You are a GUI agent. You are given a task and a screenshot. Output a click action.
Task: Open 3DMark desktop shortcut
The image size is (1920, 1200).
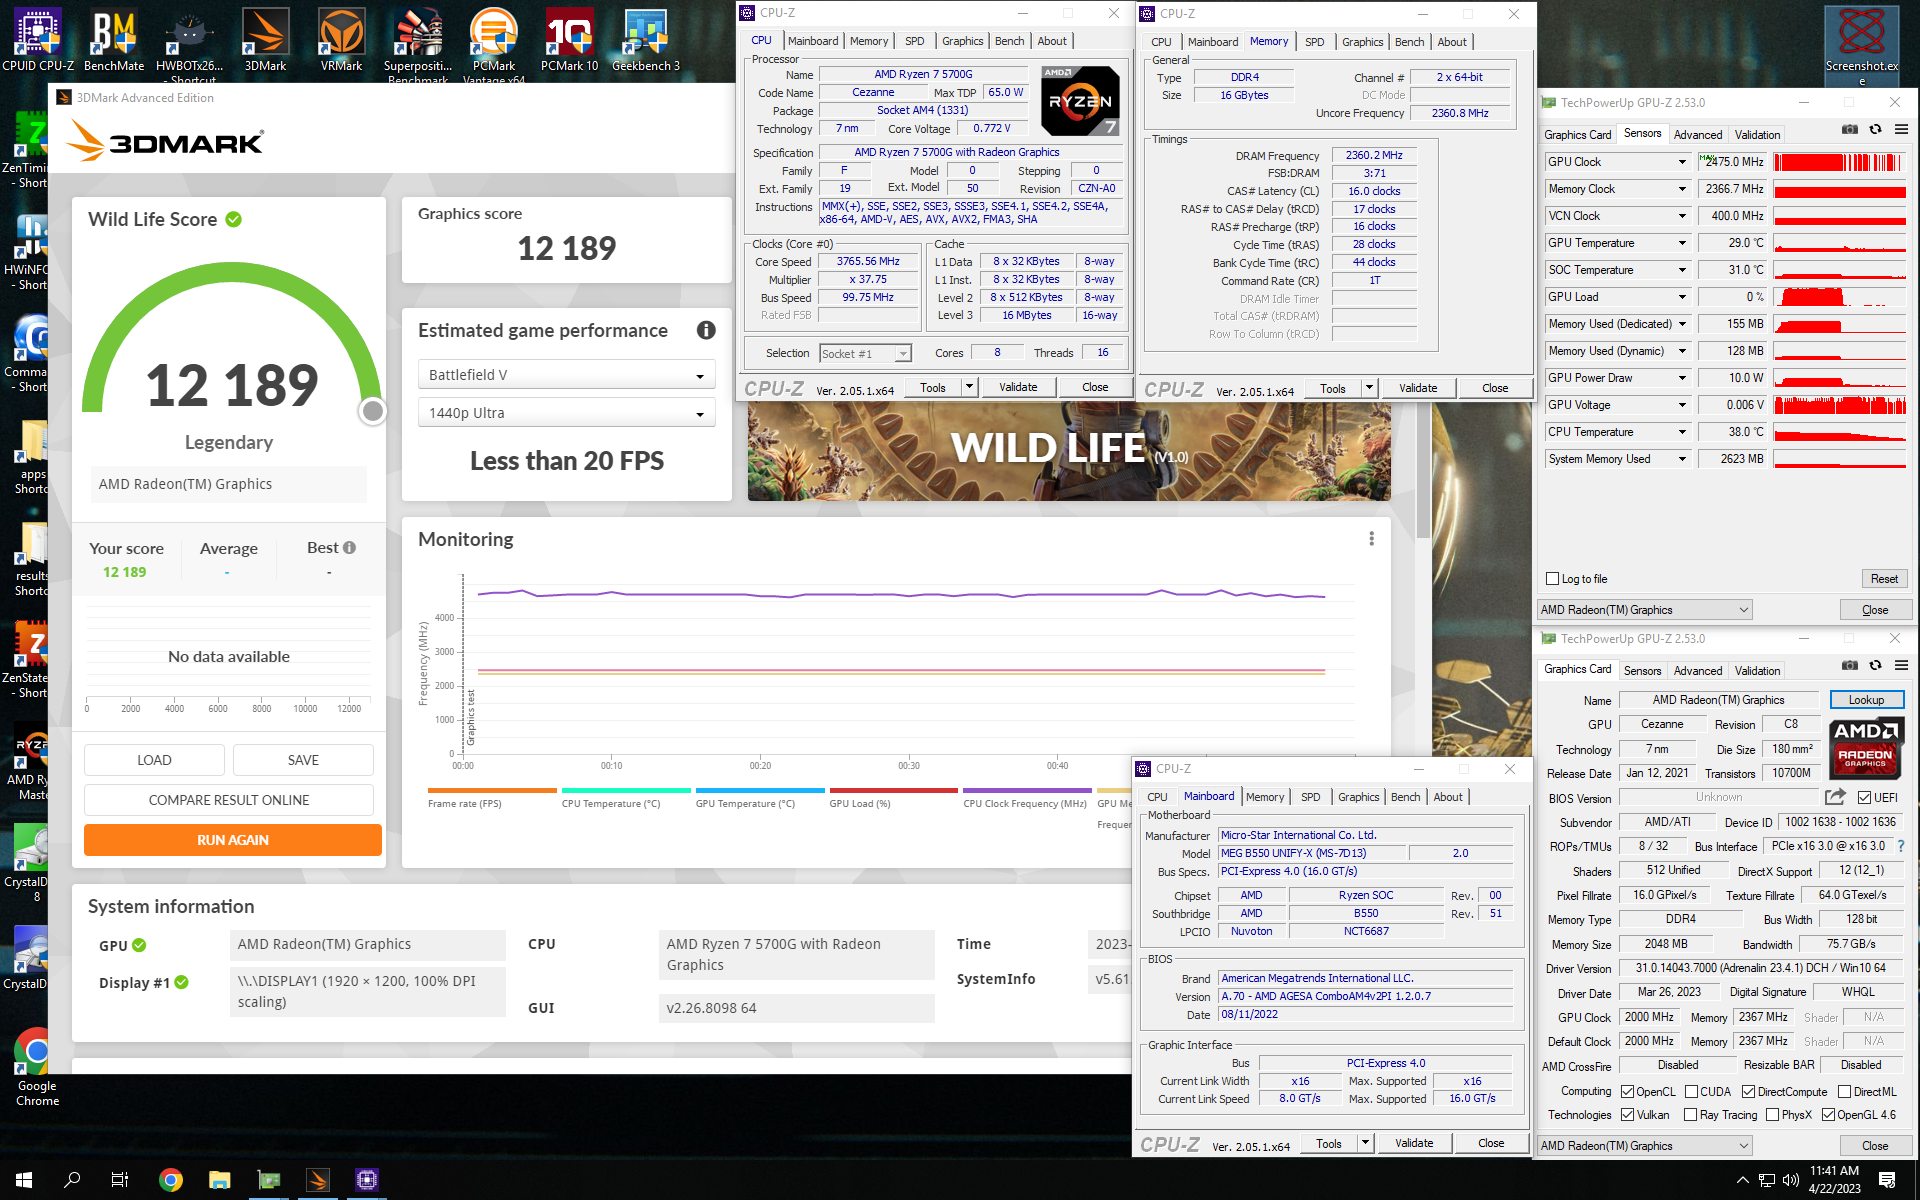point(266,41)
